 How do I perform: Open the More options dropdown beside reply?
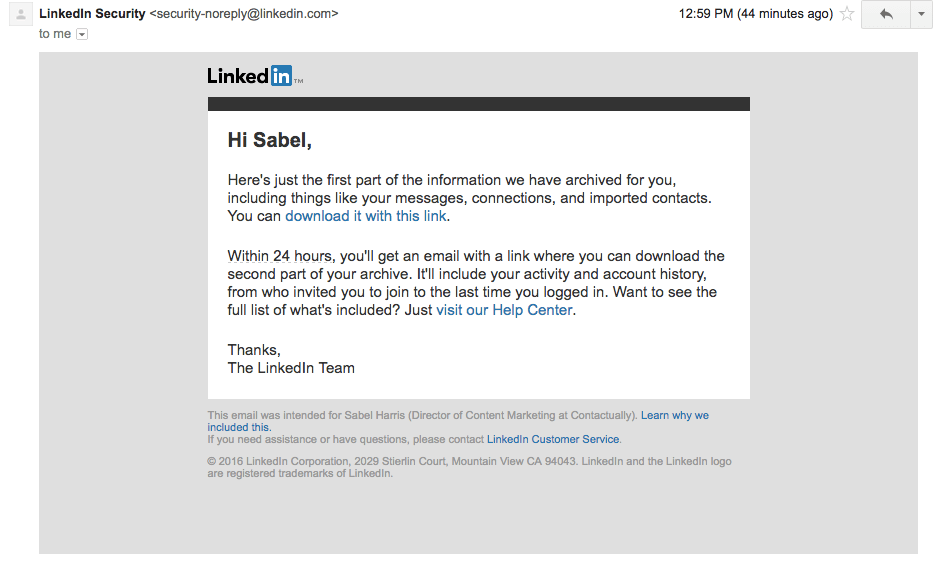(921, 14)
